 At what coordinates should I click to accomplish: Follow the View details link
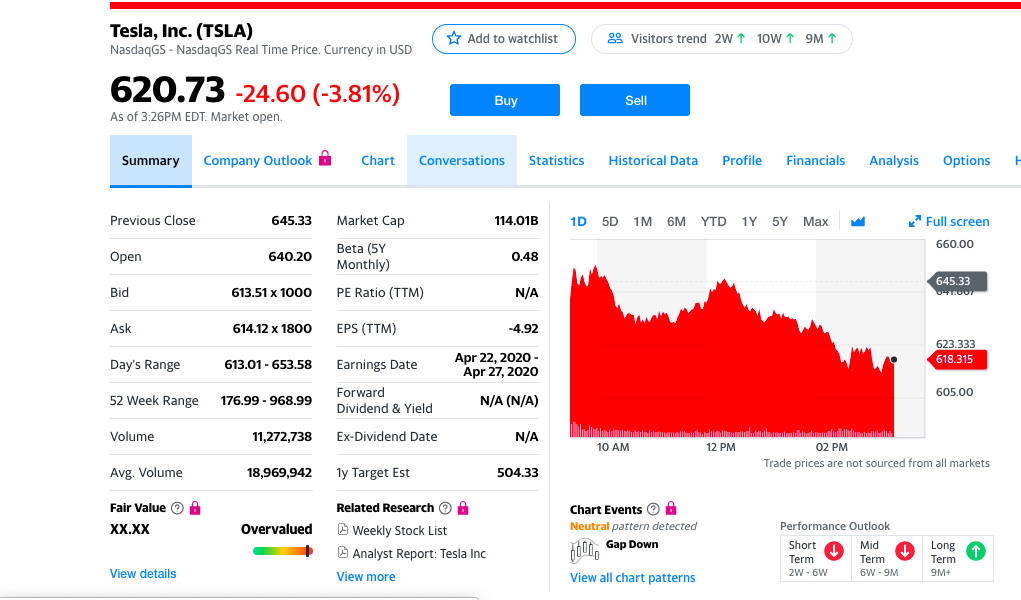coord(143,574)
